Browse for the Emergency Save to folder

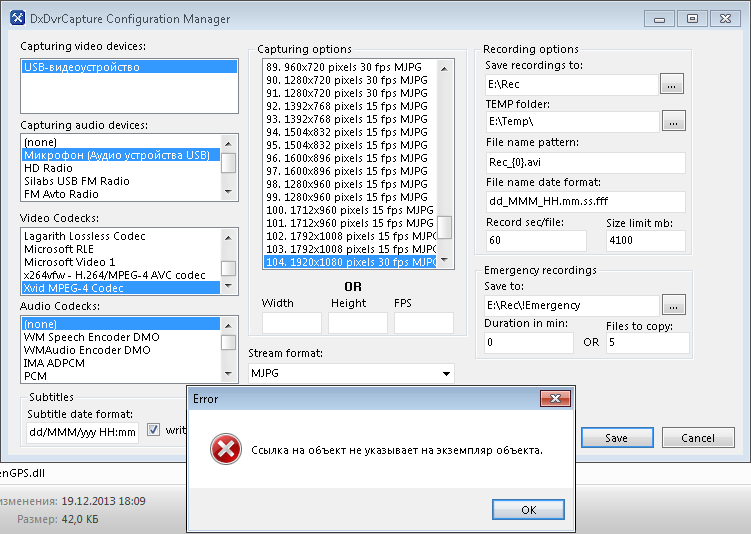(673, 304)
